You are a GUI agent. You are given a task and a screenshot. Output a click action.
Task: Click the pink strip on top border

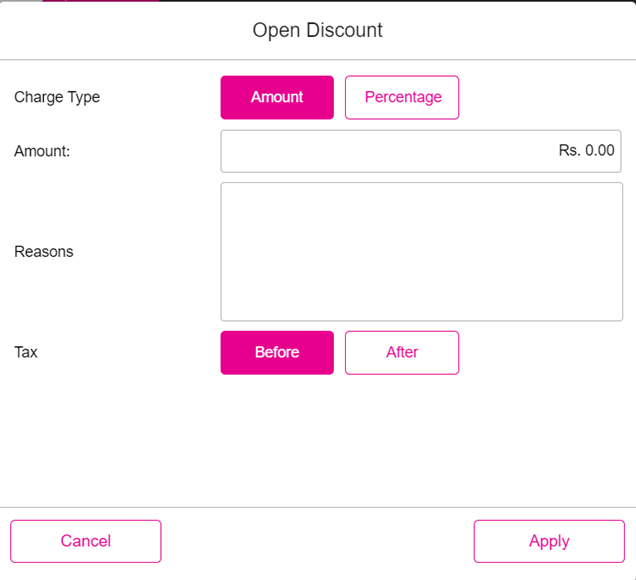[100, 1]
